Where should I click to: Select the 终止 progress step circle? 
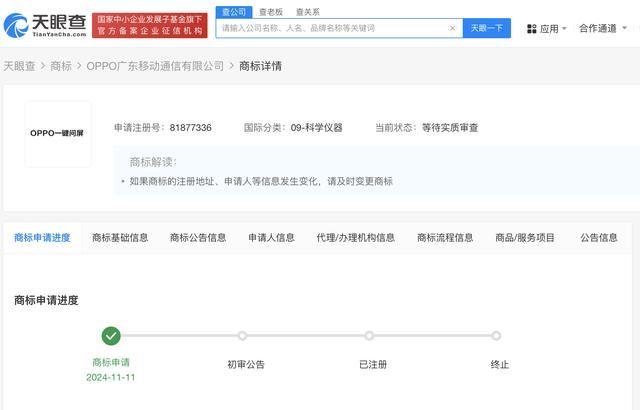(496, 336)
